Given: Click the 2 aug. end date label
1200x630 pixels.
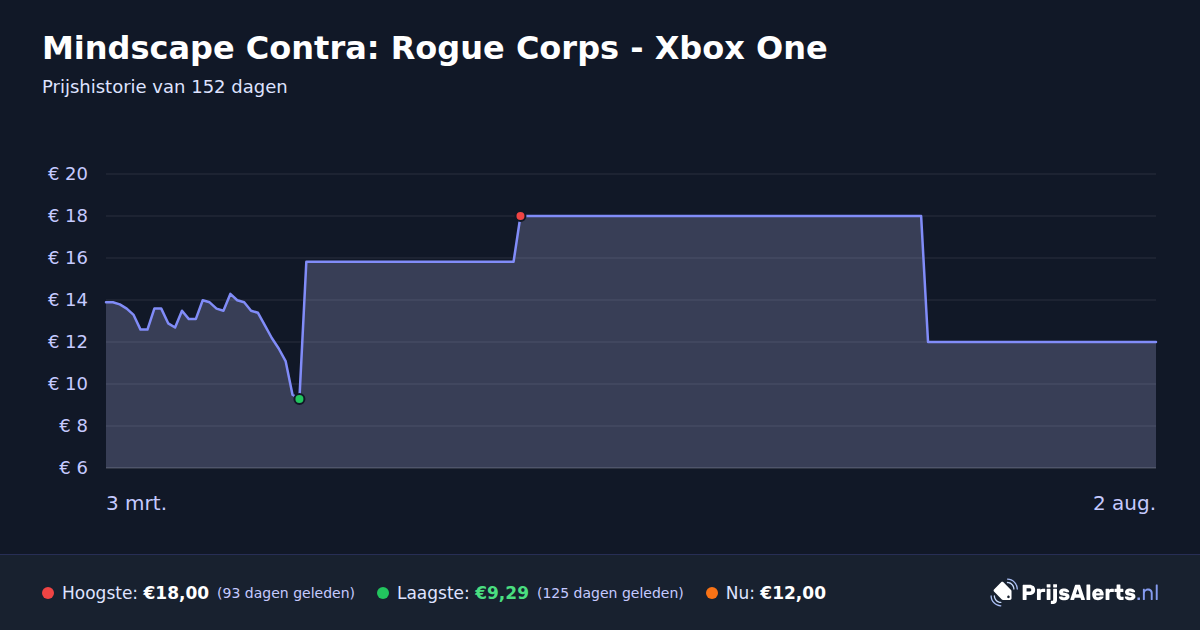Looking at the screenshot, I should [1124, 503].
